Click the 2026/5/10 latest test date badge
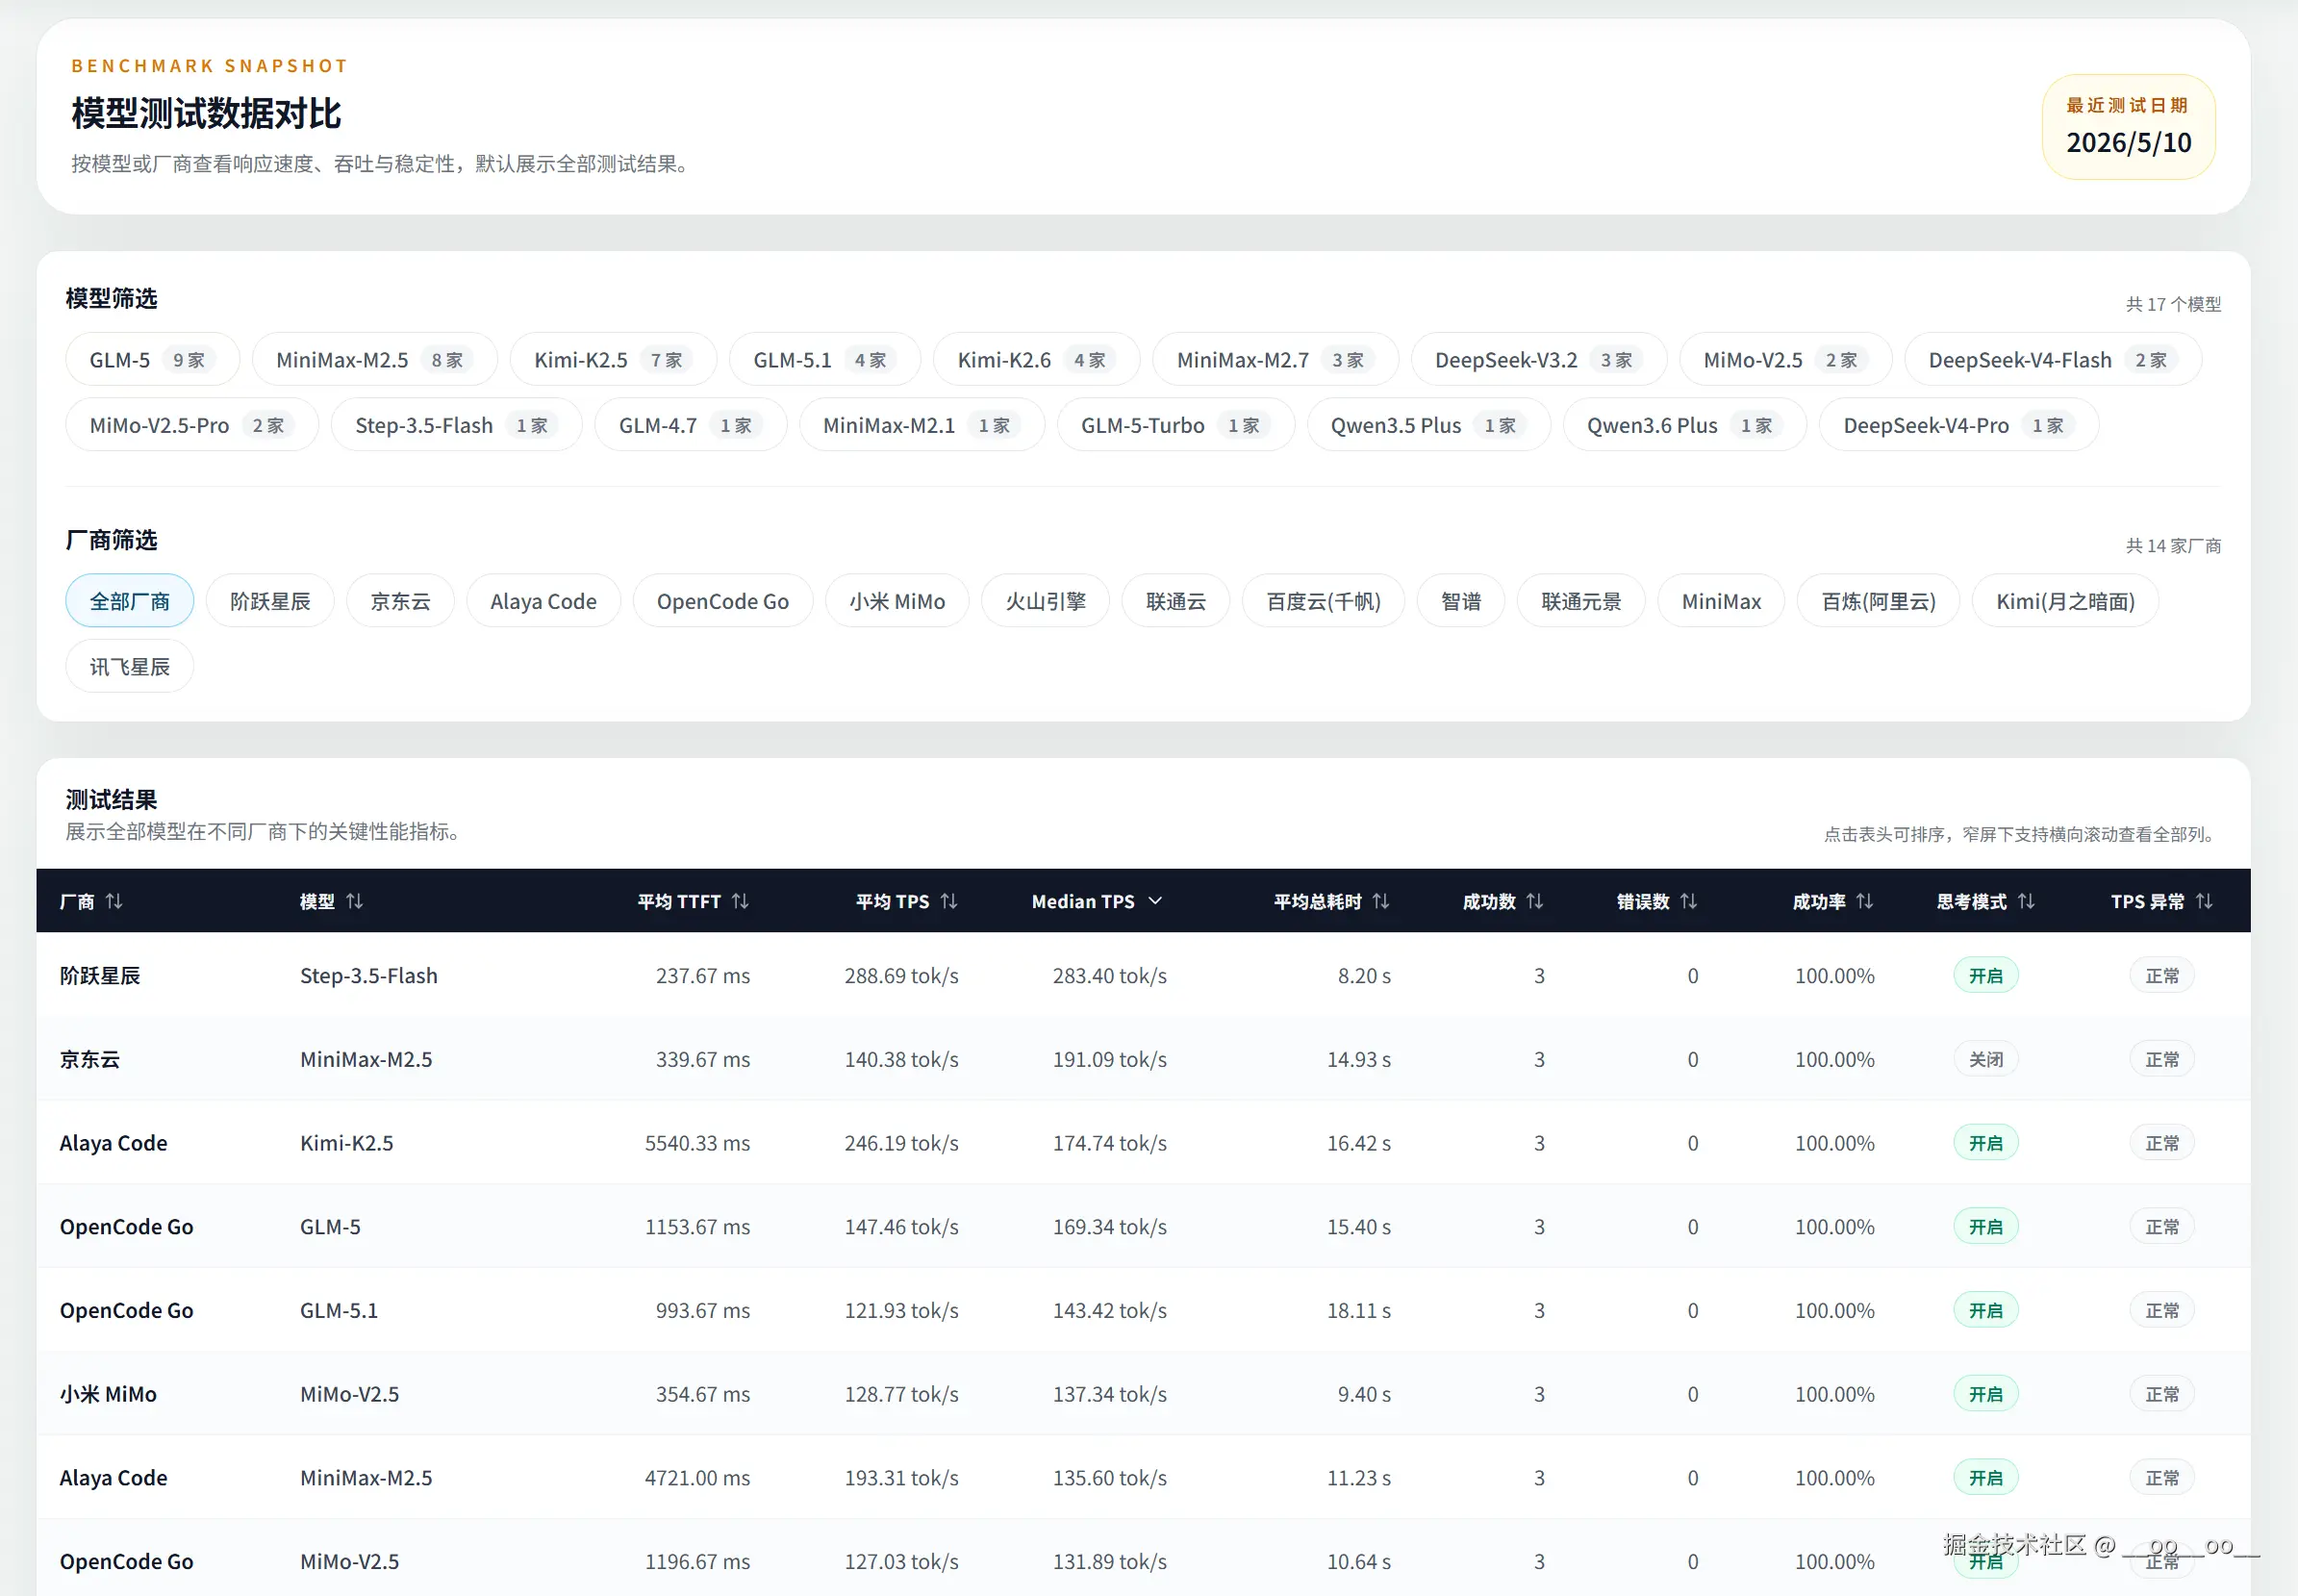This screenshot has width=2298, height=1596. point(2129,127)
